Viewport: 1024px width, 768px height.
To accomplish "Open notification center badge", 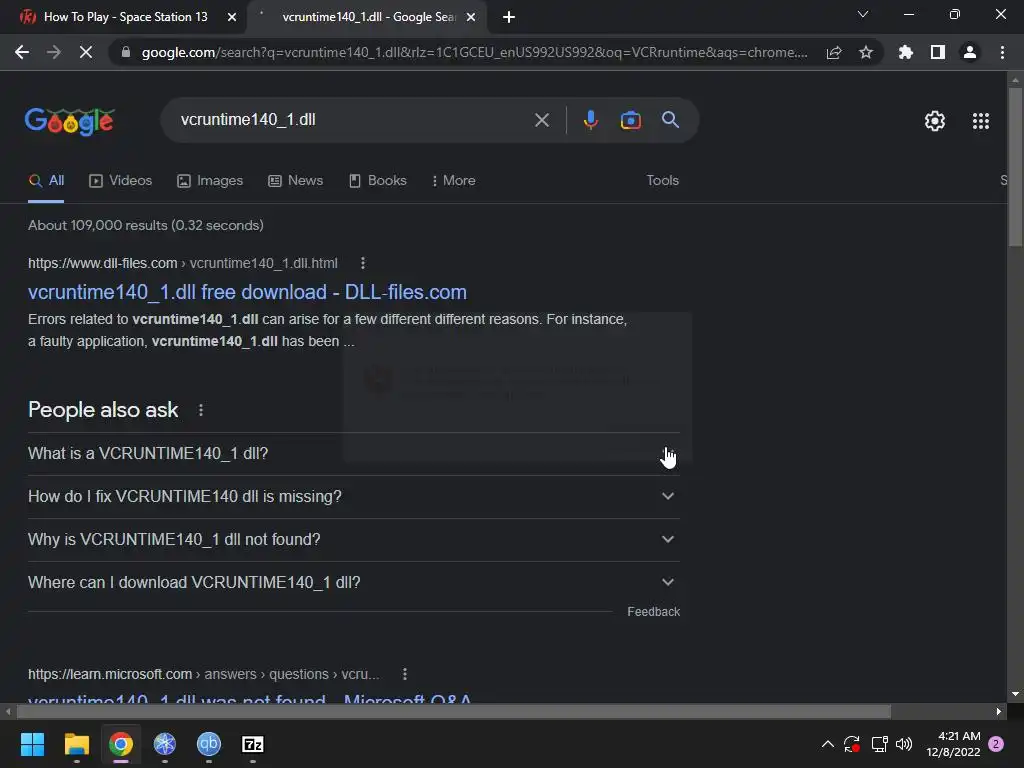I will tap(996, 744).
